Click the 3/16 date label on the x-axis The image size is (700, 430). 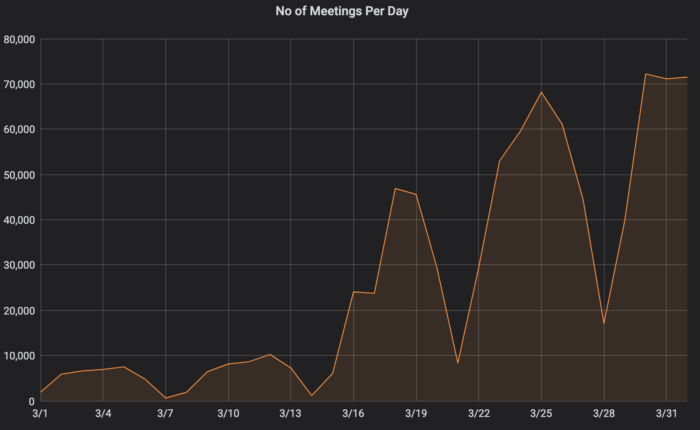click(x=353, y=413)
